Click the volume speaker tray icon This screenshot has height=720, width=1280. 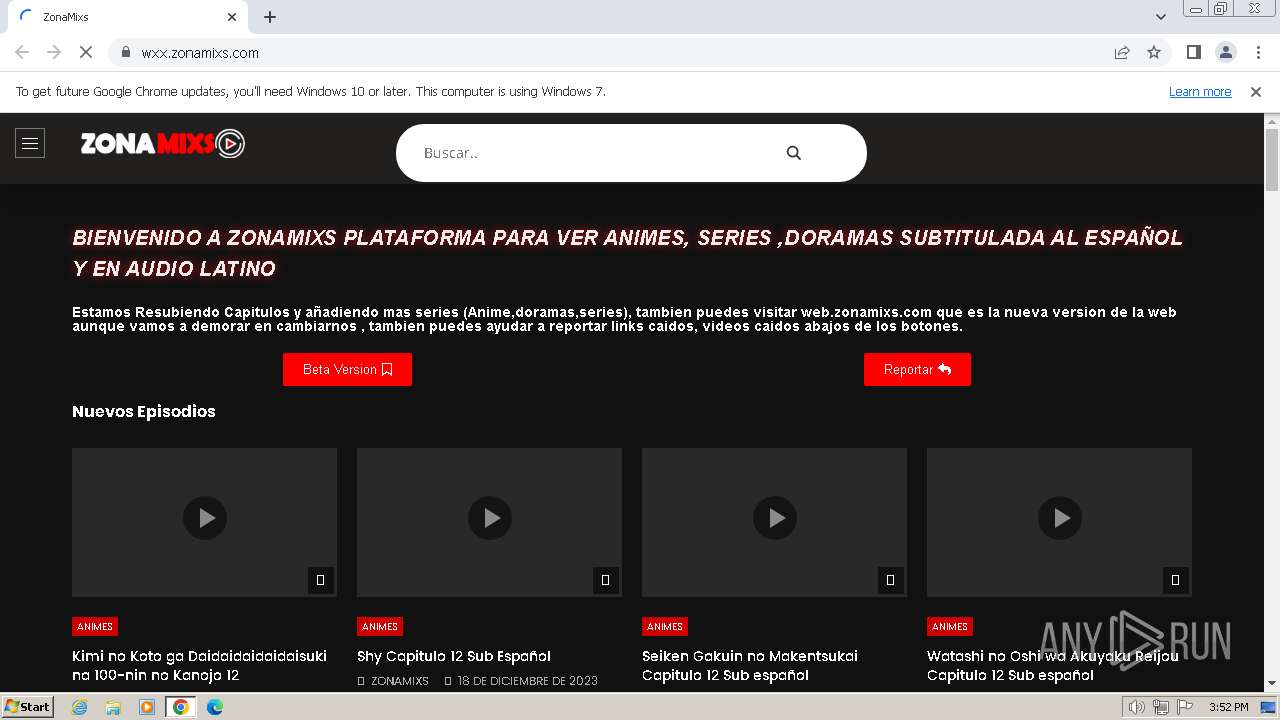coord(1137,707)
